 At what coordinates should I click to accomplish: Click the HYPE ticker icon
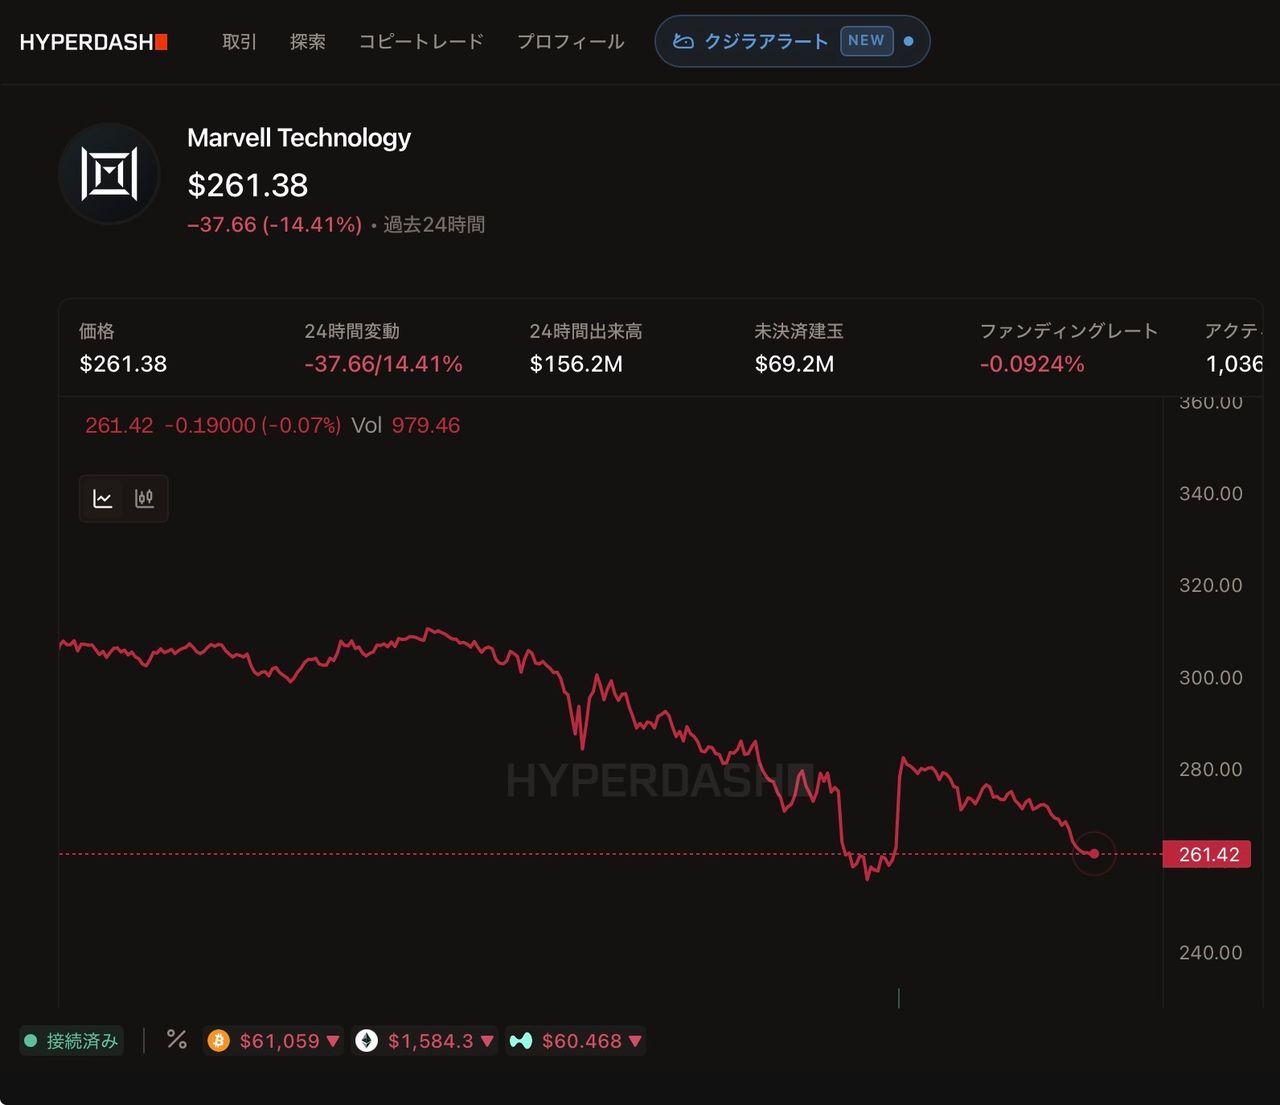(x=521, y=1041)
